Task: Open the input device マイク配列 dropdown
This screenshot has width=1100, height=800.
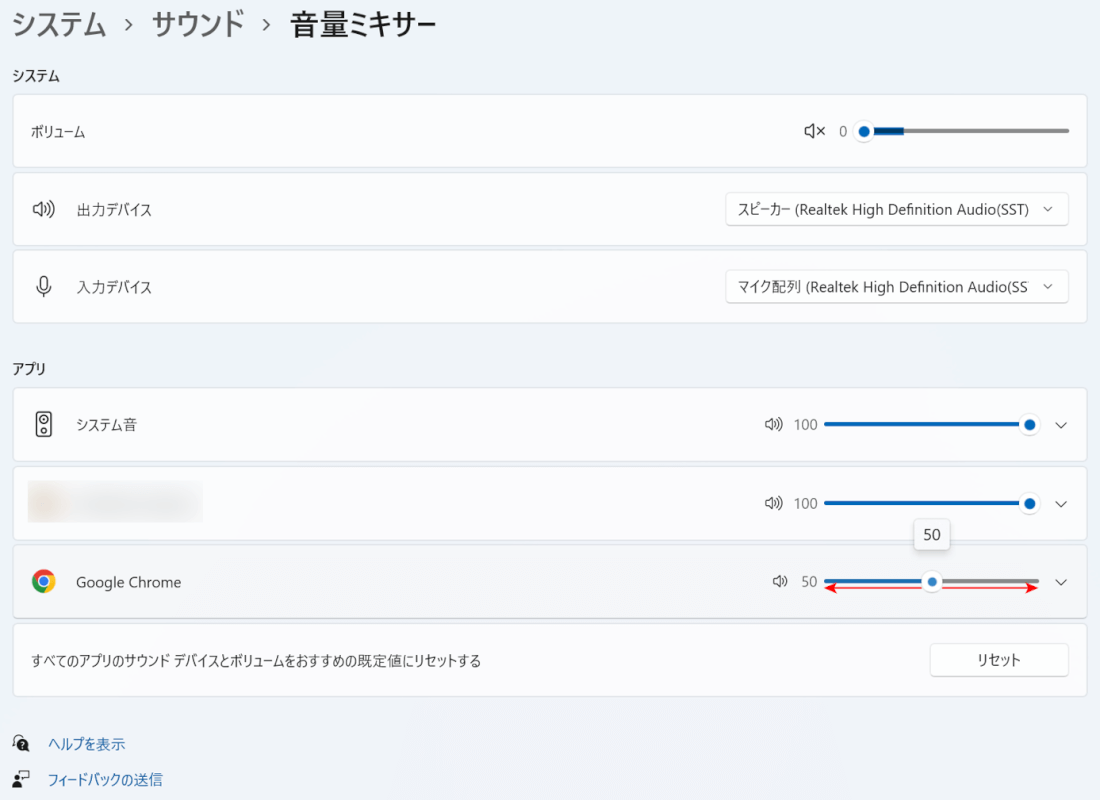Action: [x=896, y=287]
